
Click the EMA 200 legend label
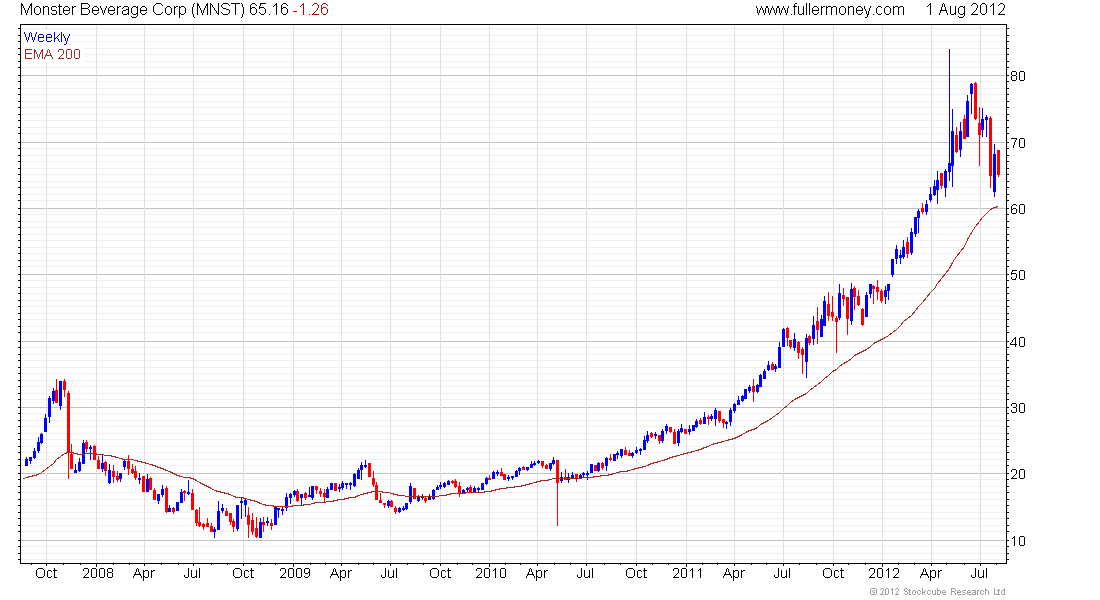(52, 55)
